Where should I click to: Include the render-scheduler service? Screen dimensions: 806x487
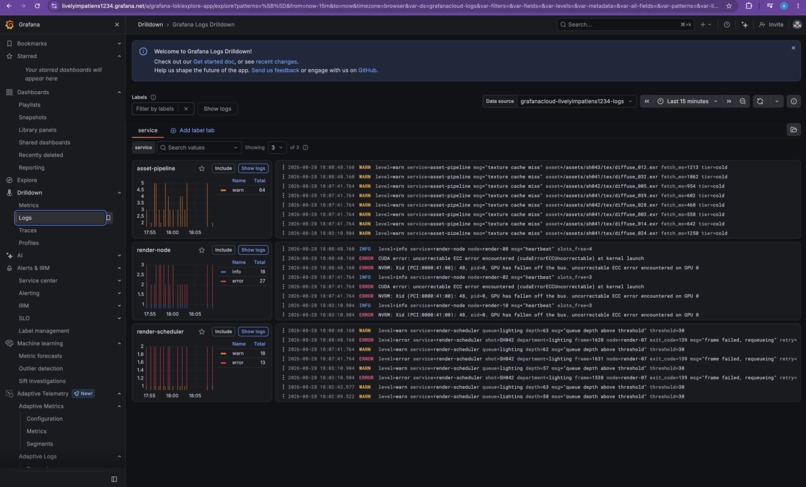click(223, 332)
